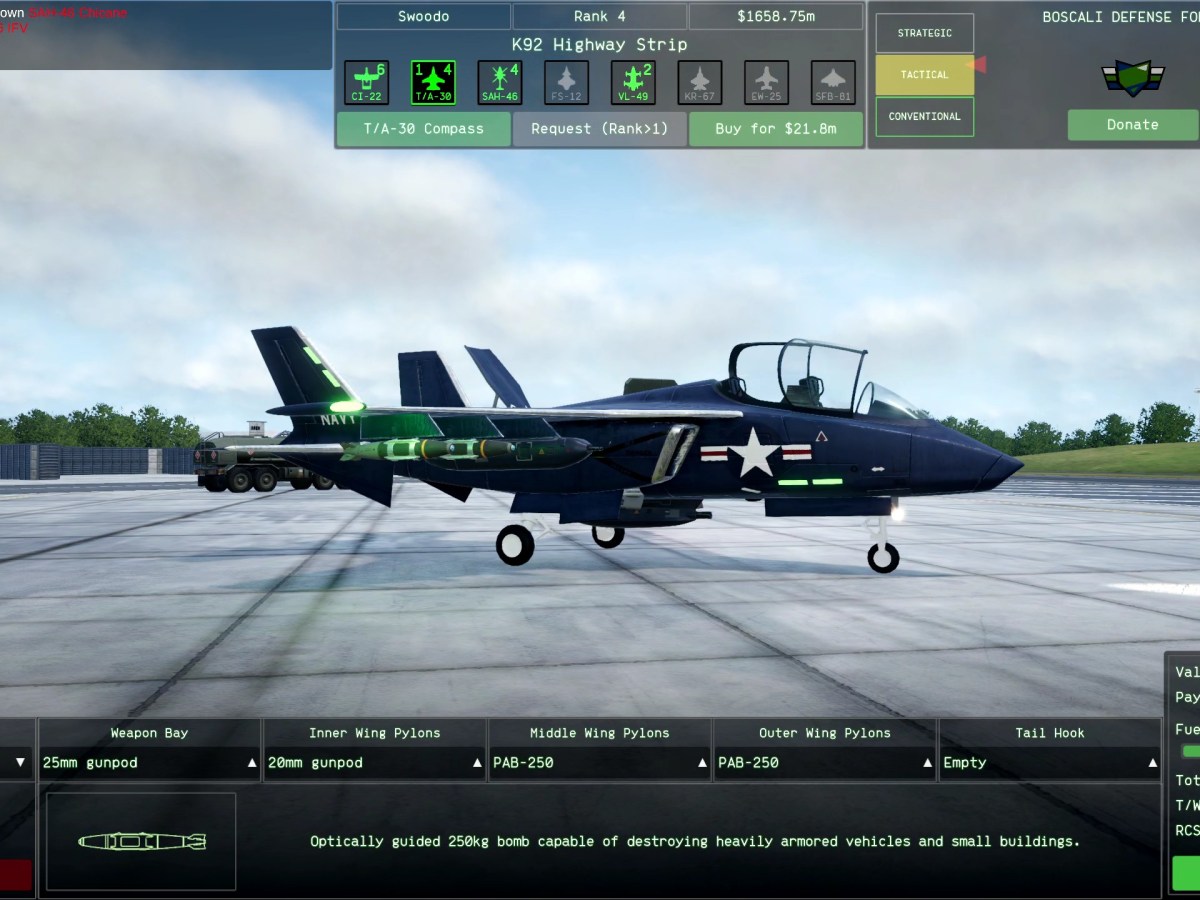This screenshot has width=1200, height=900.
Task: Open the Weapon Bay loadout dropdown
Action: pyautogui.click(x=149, y=763)
